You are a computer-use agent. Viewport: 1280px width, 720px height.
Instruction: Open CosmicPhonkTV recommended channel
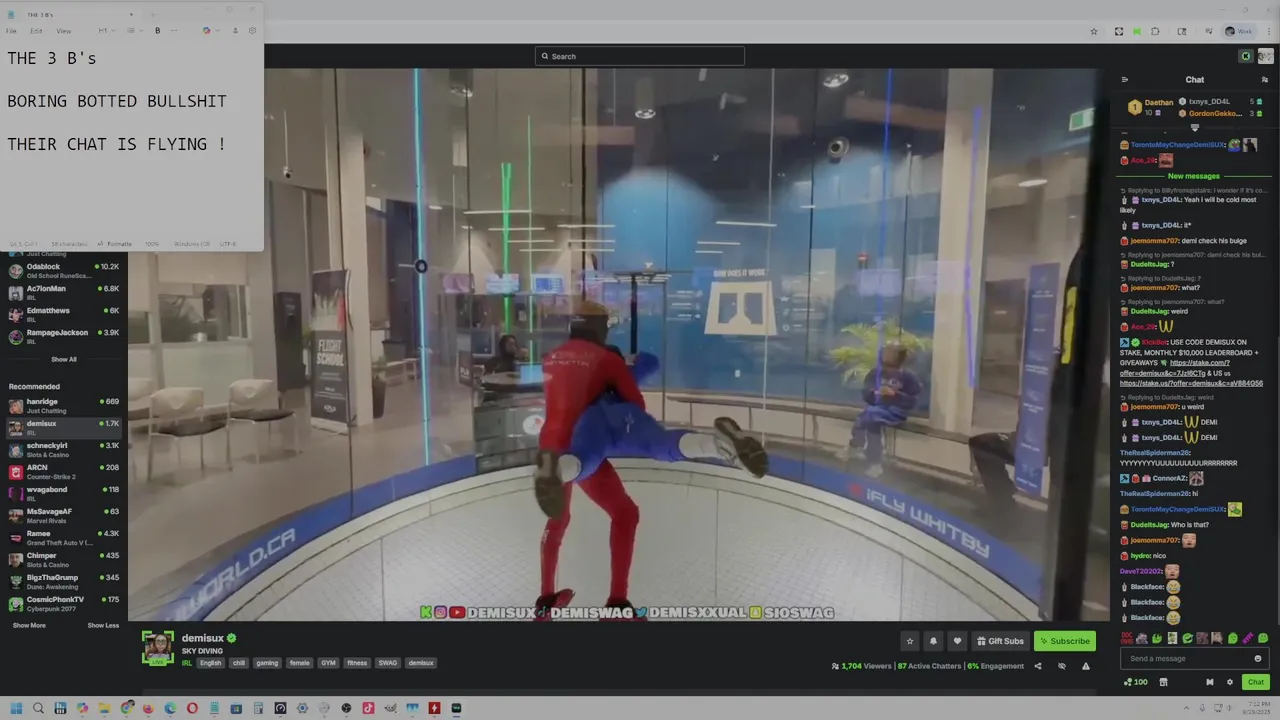click(64, 604)
